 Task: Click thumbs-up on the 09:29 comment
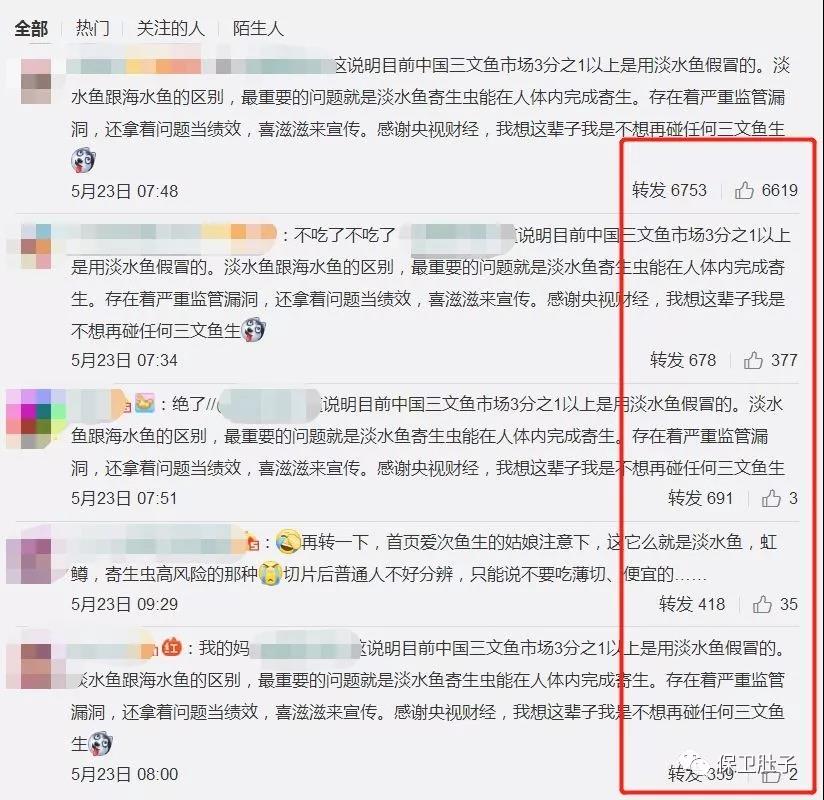pyautogui.click(x=762, y=604)
